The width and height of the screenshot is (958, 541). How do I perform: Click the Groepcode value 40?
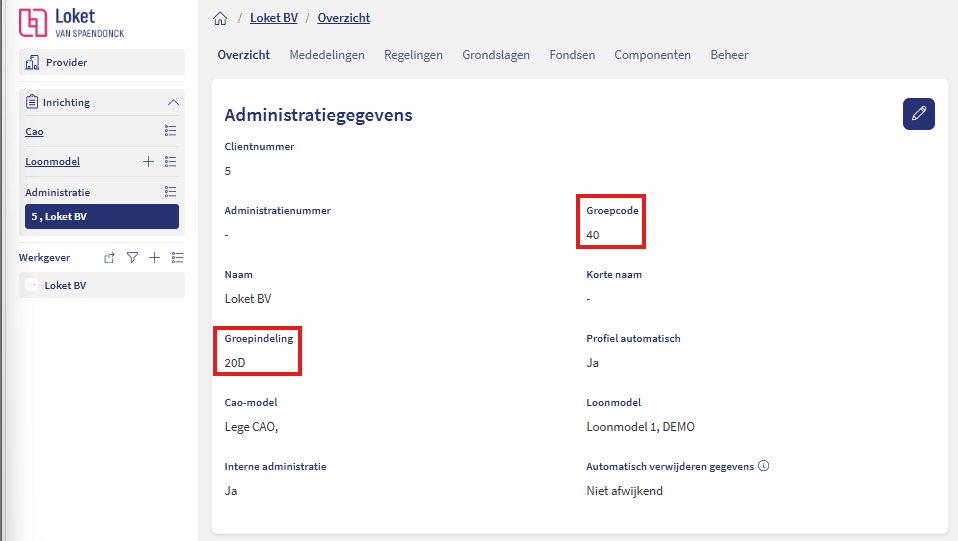point(593,235)
